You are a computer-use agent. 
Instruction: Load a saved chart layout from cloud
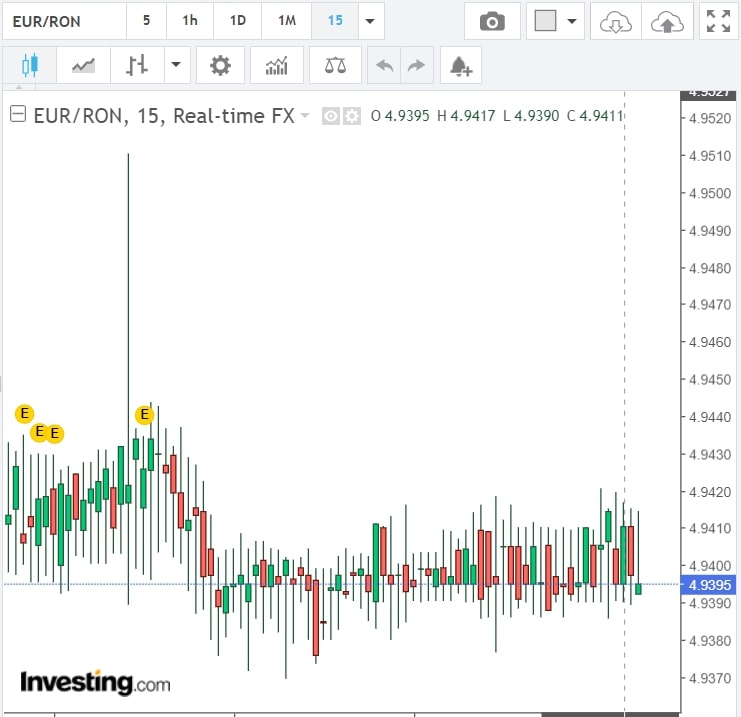[617, 21]
